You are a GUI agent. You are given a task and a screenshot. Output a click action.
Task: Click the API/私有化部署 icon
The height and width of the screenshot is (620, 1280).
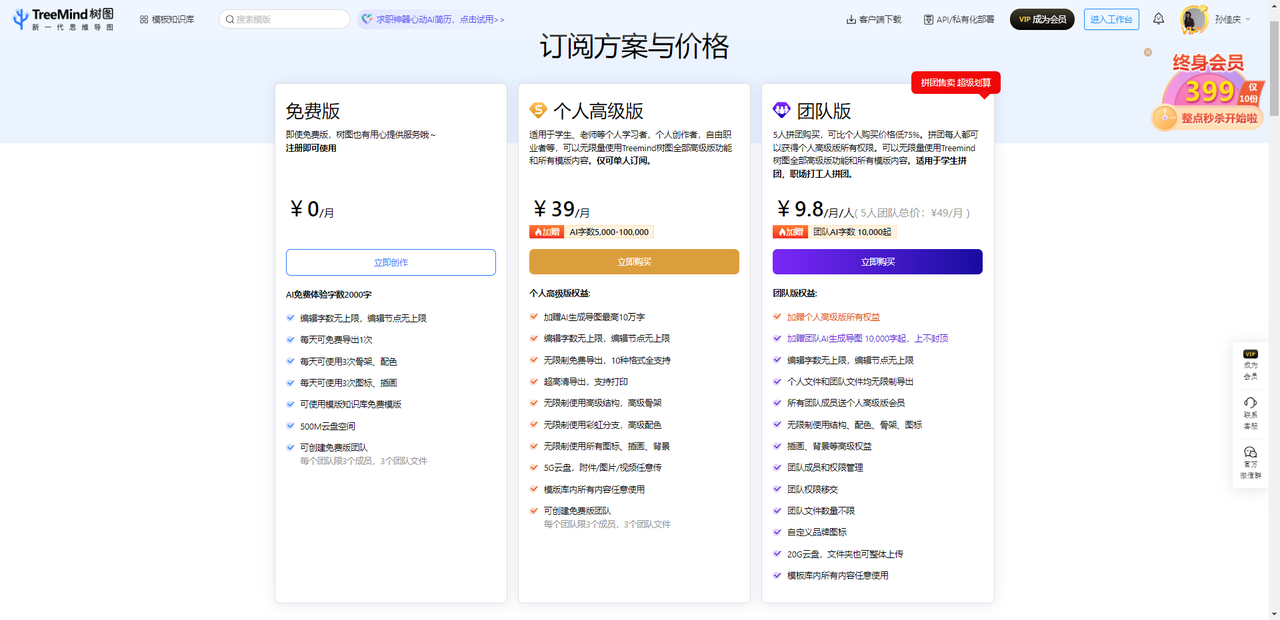point(928,19)
